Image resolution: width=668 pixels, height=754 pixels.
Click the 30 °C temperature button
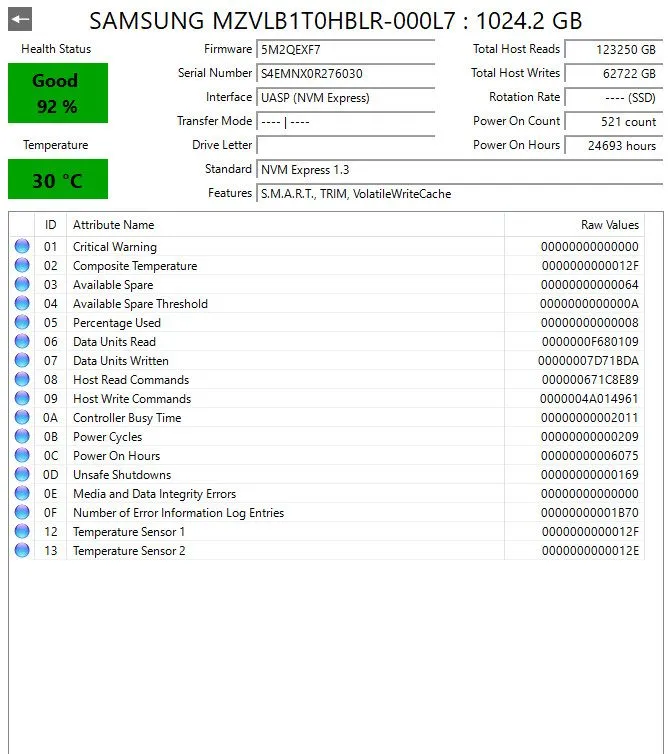point(58,179)
